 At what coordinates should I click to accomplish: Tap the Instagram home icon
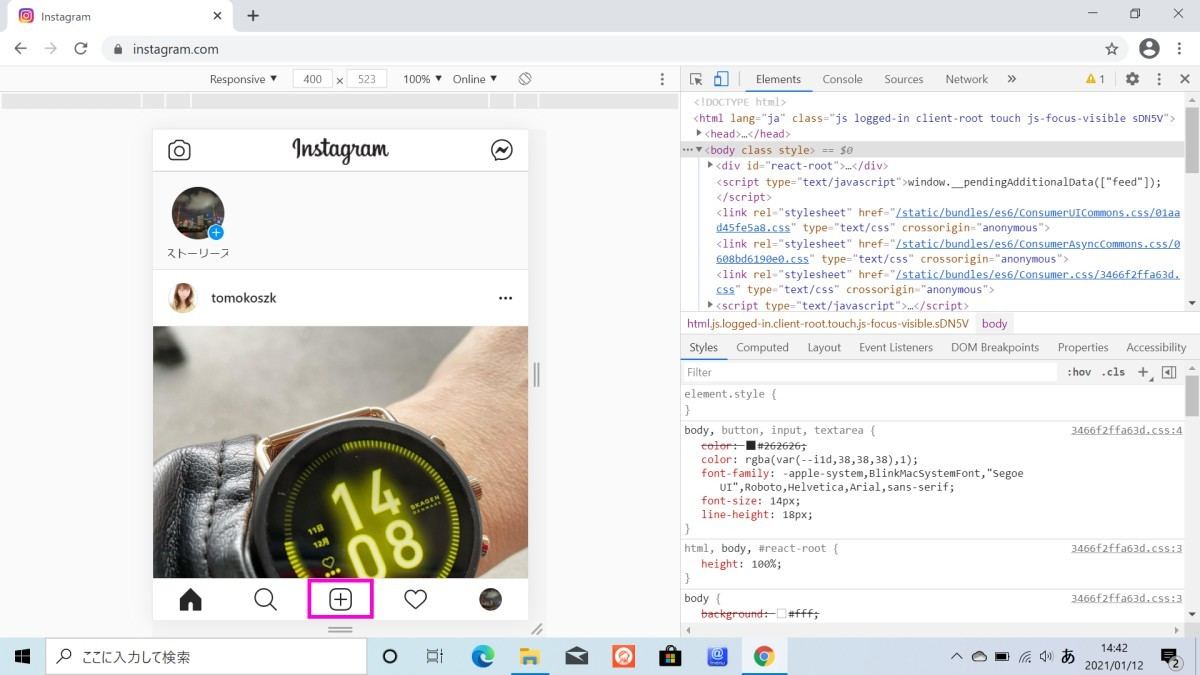point(190,599)
